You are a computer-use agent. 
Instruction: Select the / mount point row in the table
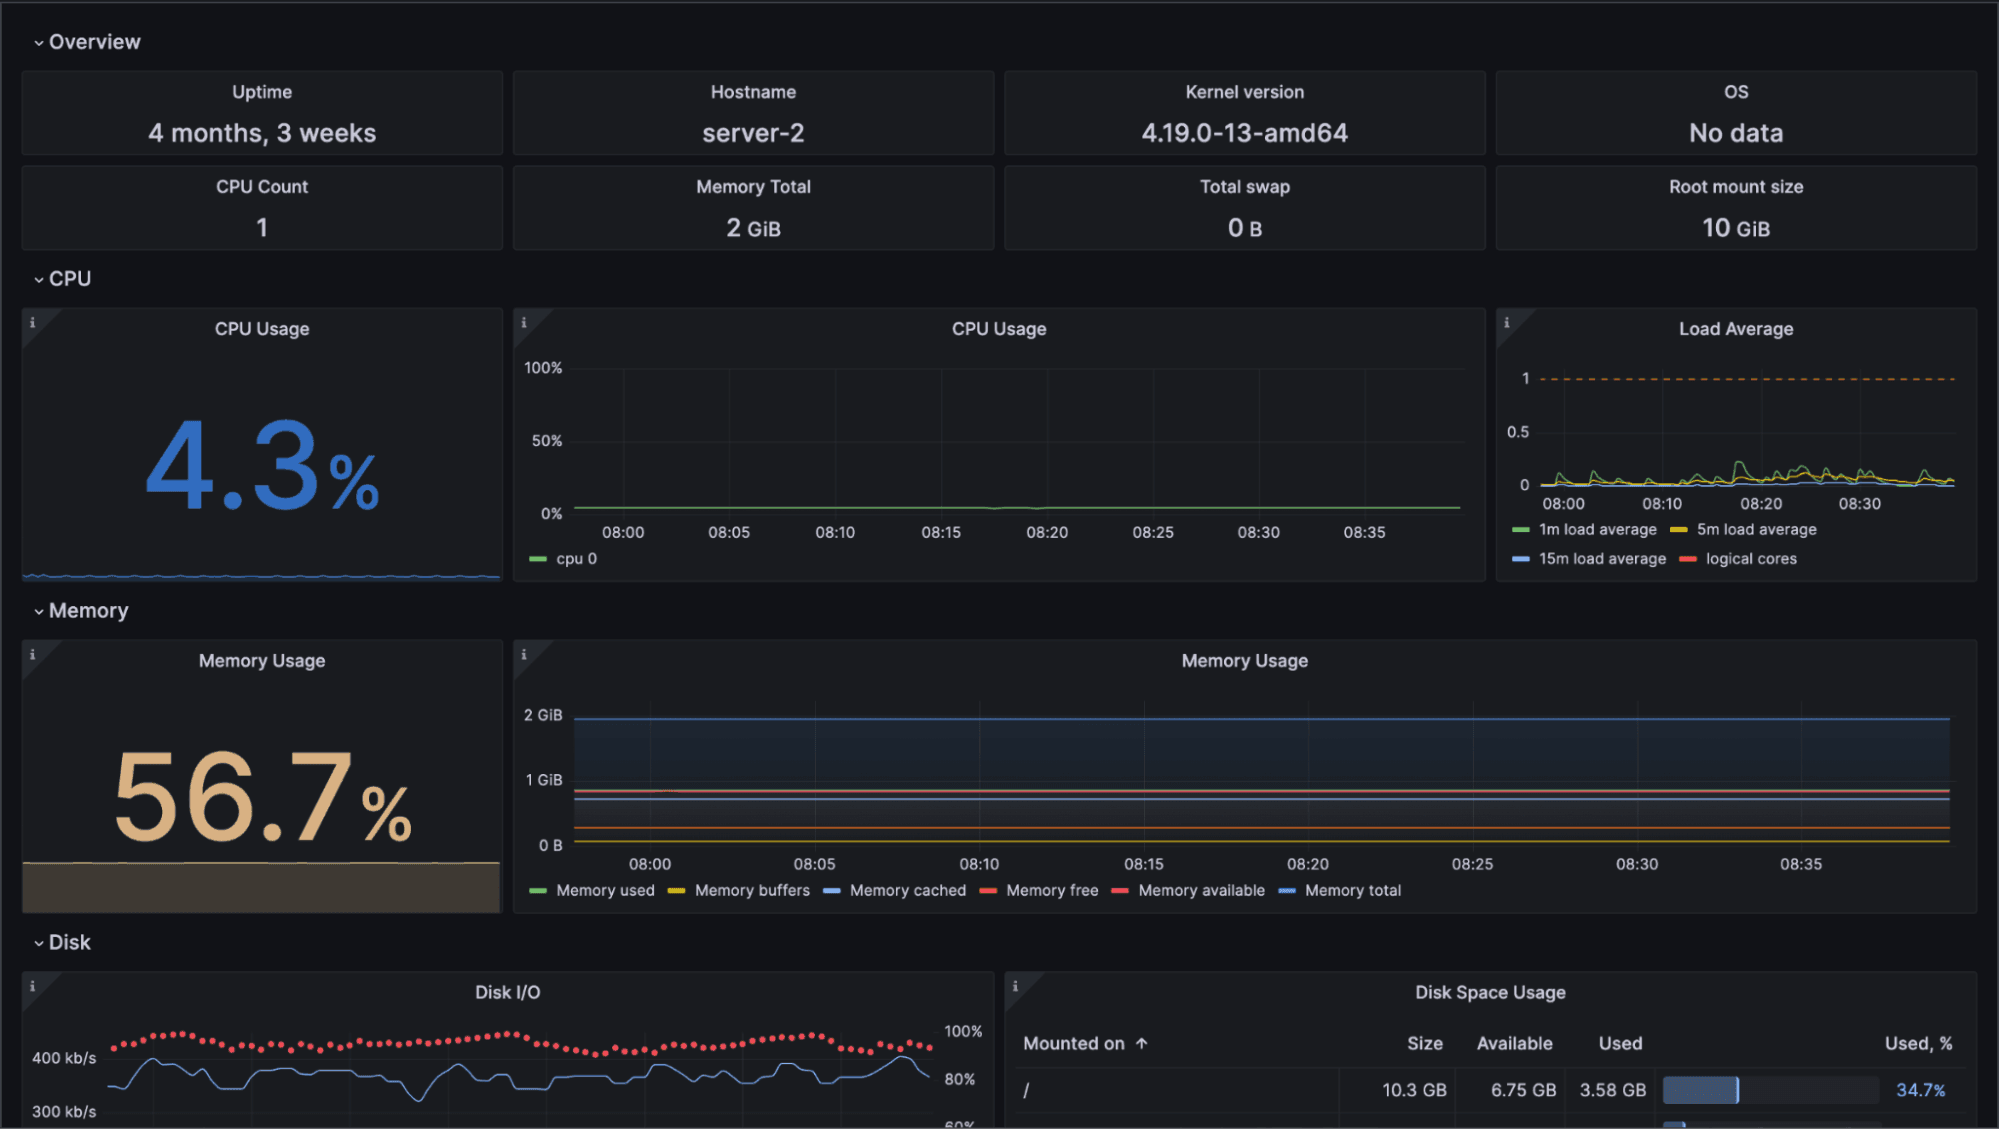(1026, 1090)
